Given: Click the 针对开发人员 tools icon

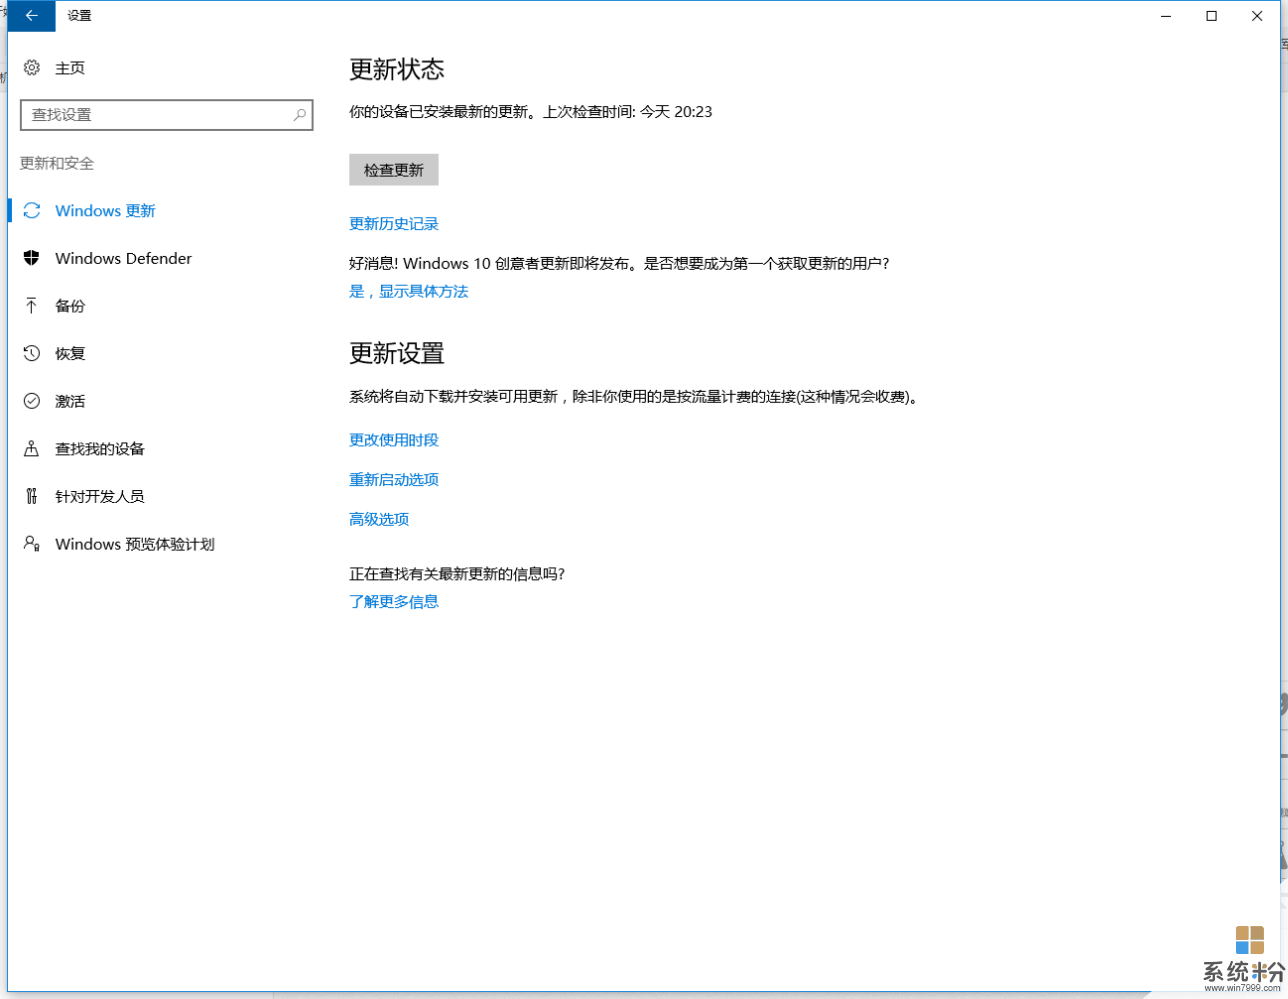Looking at the screenshot, I should tap(32, 496).
